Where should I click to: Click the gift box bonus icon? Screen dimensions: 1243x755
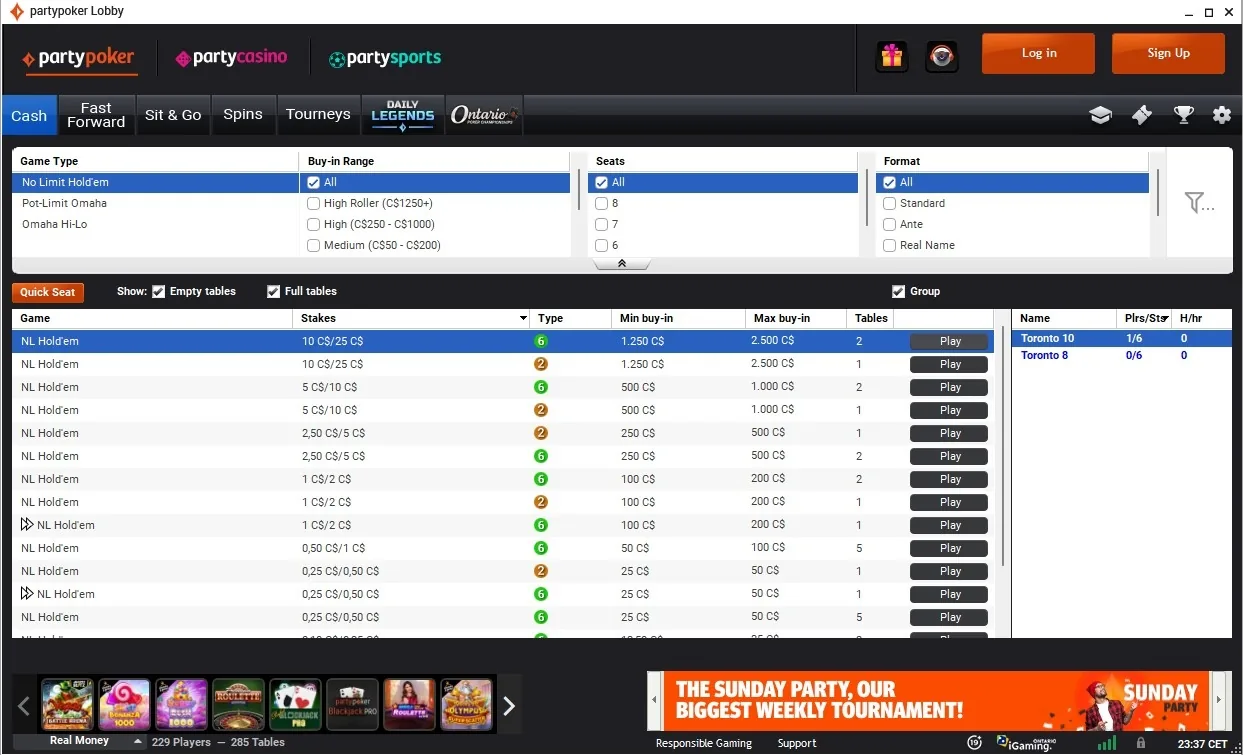891,56
